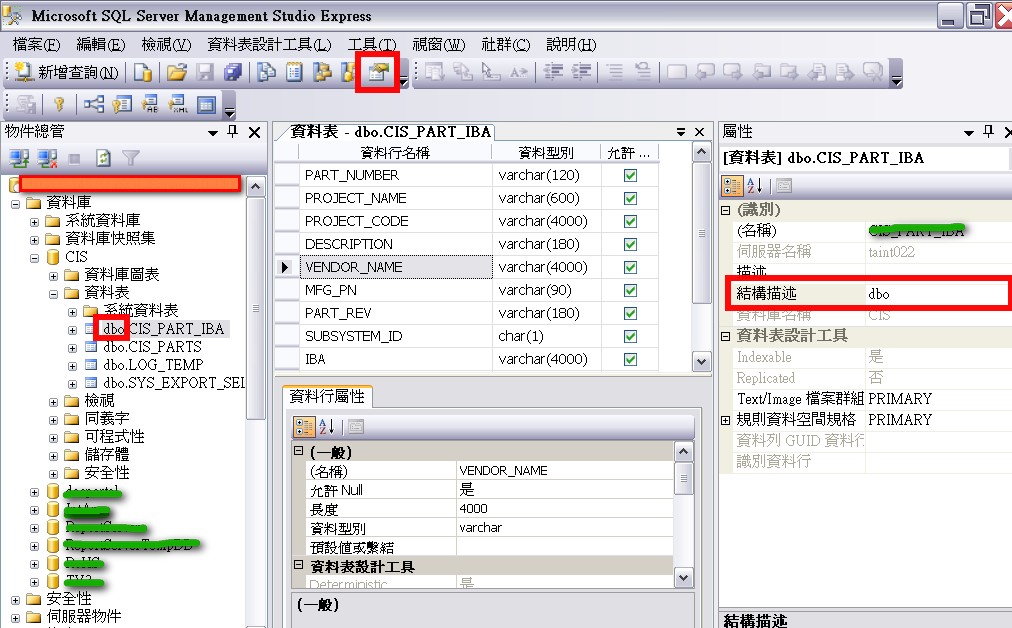Screen dimensions: 1012x628
Task: Click the 新增查詢 new query button
Action: click(66, 72)
